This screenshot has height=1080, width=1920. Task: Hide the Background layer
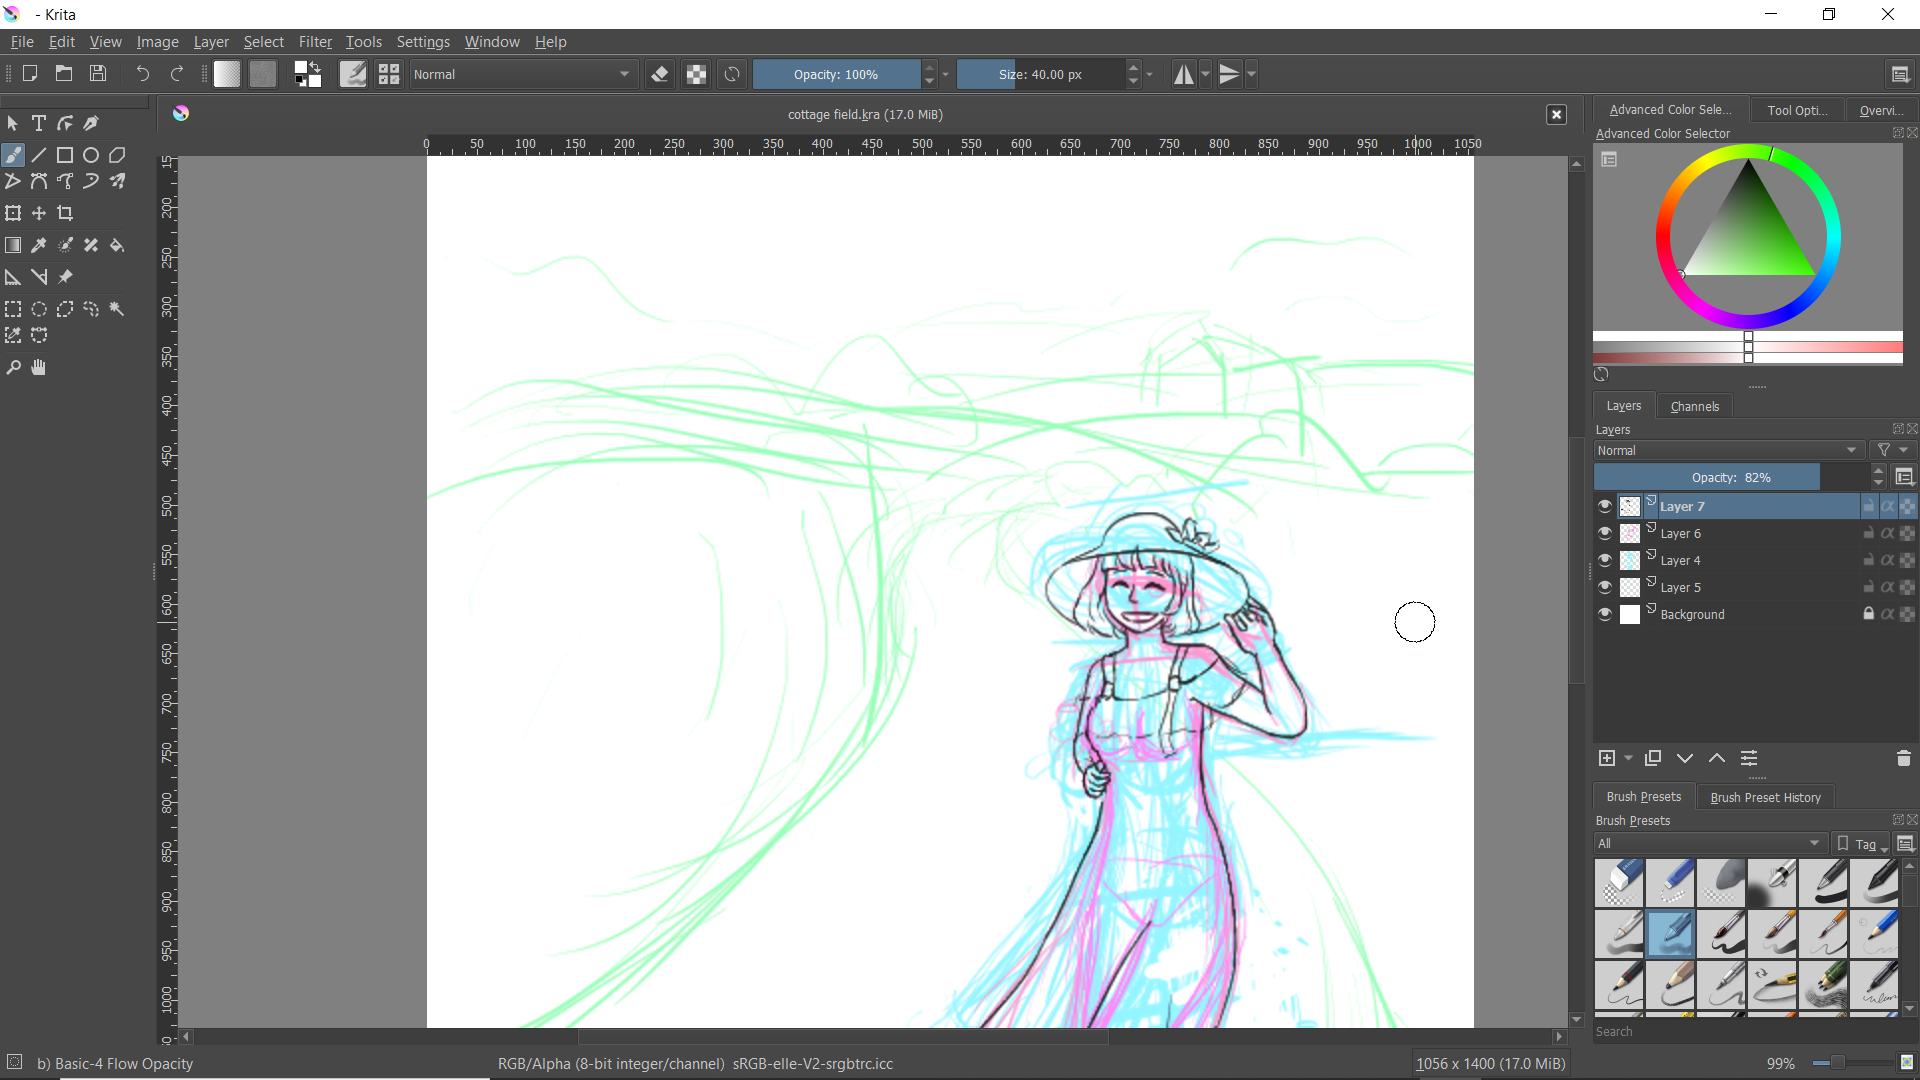(1605, 614)
